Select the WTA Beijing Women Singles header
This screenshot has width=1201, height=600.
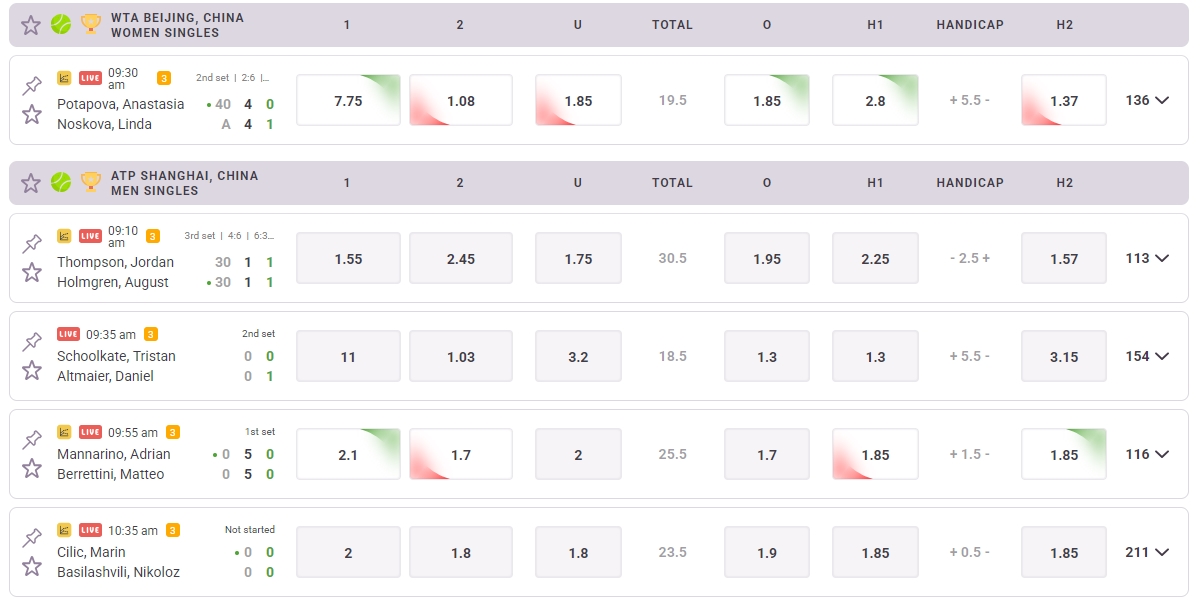click(180, 24)
